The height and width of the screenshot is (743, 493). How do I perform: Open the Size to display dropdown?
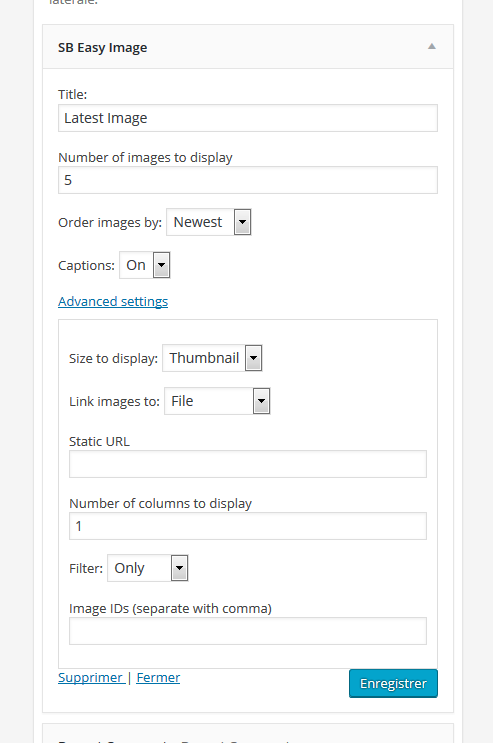(212, 358)
